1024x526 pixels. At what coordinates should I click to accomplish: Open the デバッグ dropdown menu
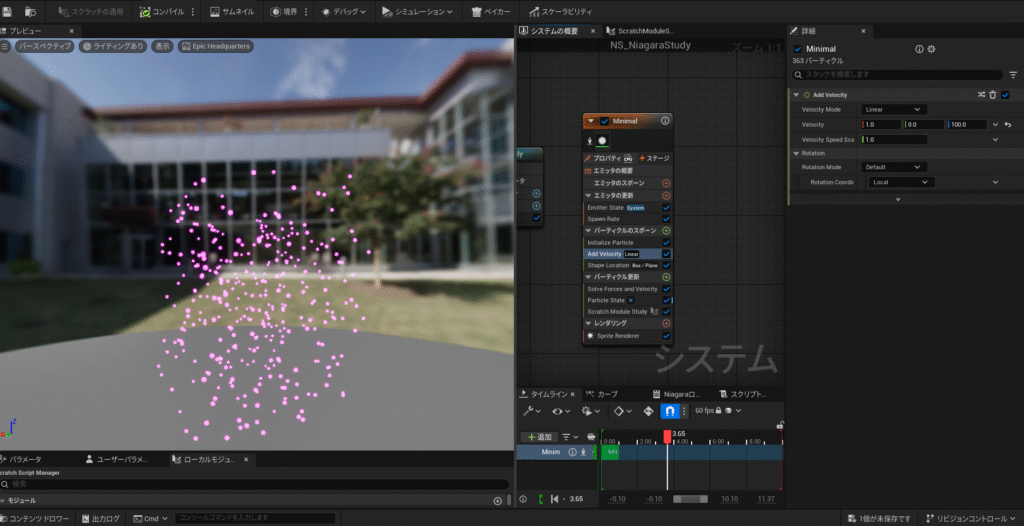point(344,12)
